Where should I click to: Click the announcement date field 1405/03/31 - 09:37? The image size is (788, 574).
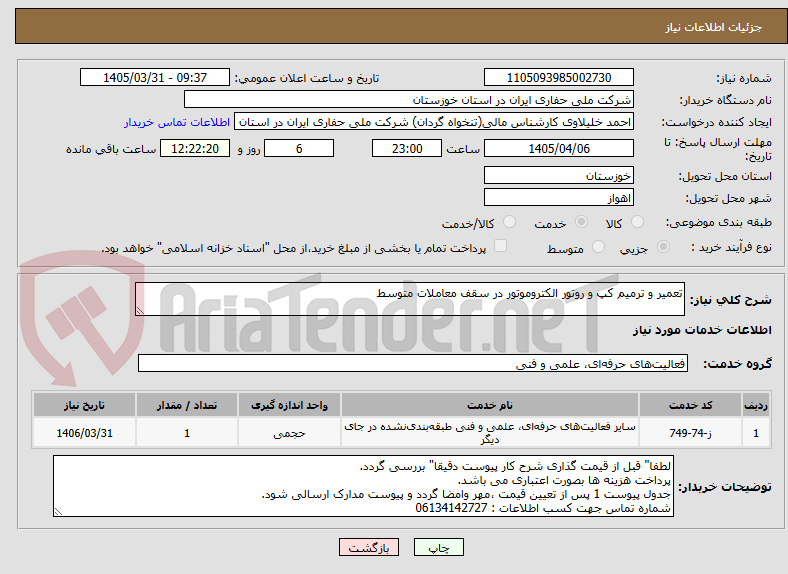tap(155, 77)
